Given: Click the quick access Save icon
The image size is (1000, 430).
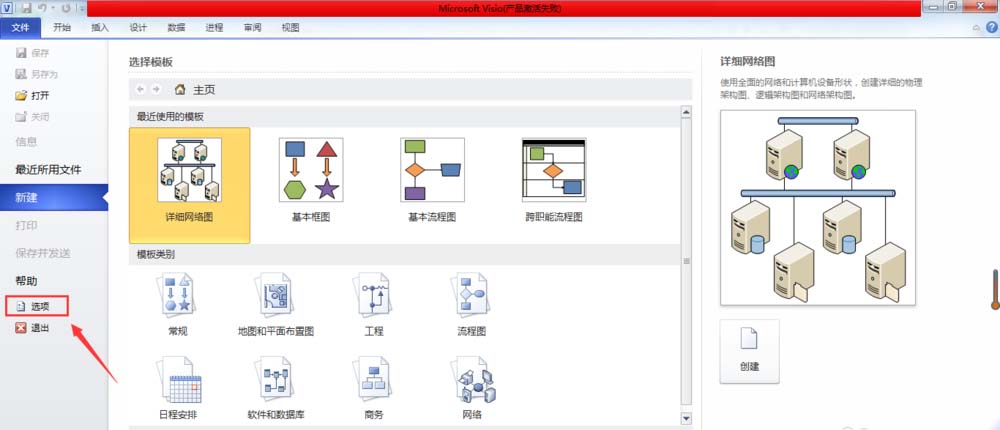Looking at the screenshot, I should pos(26,8).
